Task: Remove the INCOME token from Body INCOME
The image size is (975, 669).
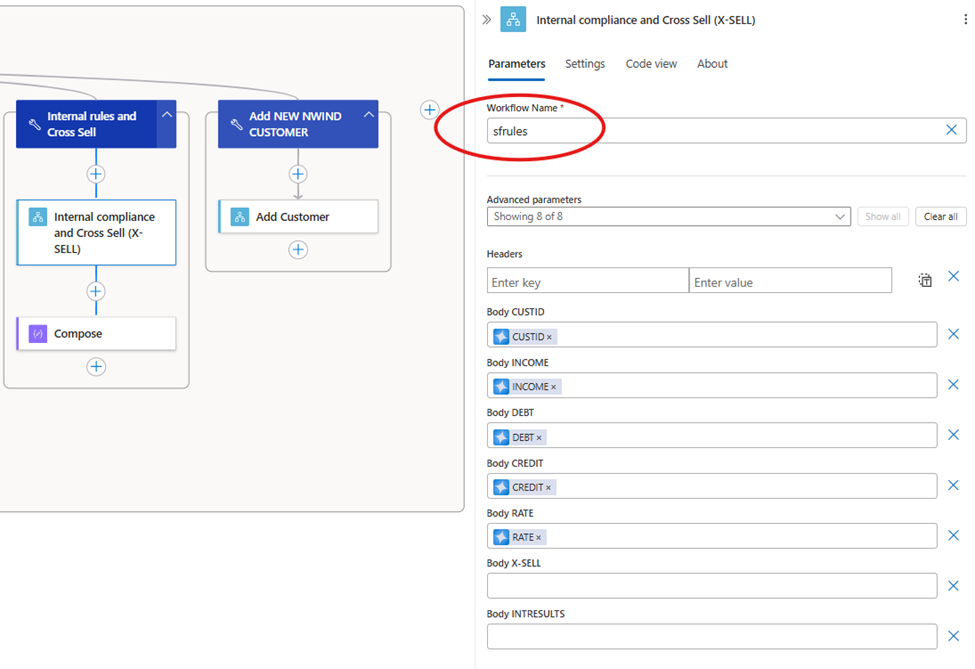Action: coord(553,387)
